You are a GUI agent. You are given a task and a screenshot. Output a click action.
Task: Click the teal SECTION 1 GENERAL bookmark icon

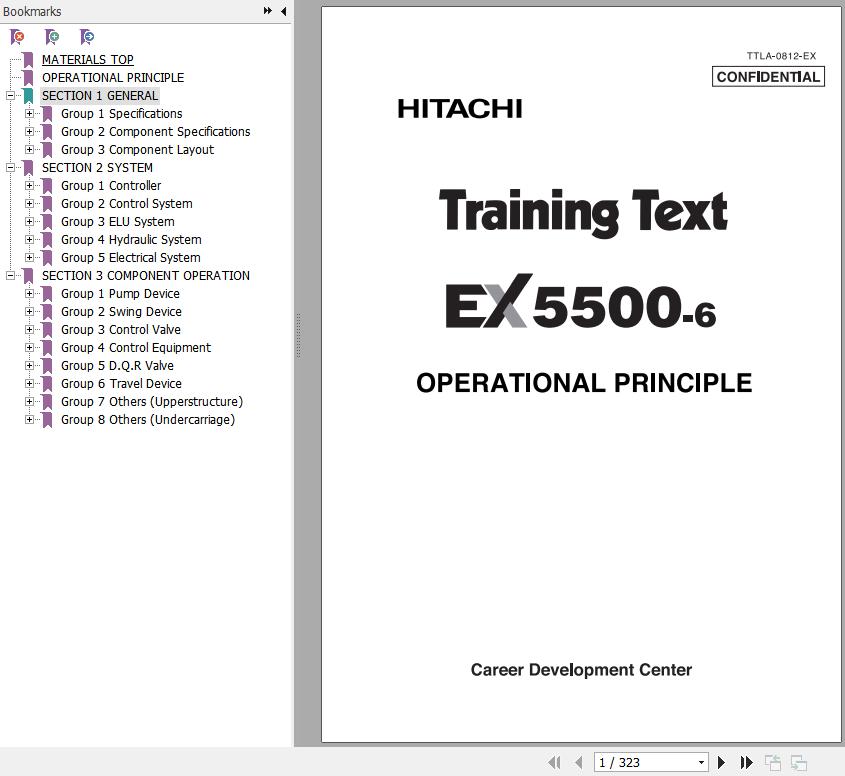(29, 96)
